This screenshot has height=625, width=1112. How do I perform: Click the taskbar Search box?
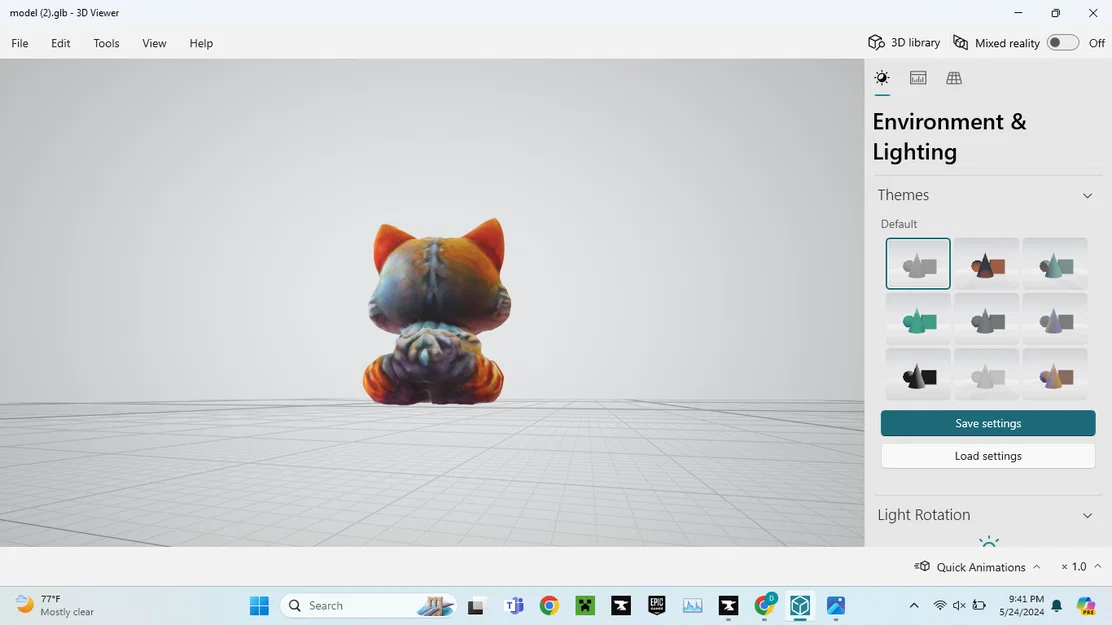coord(369,605)
